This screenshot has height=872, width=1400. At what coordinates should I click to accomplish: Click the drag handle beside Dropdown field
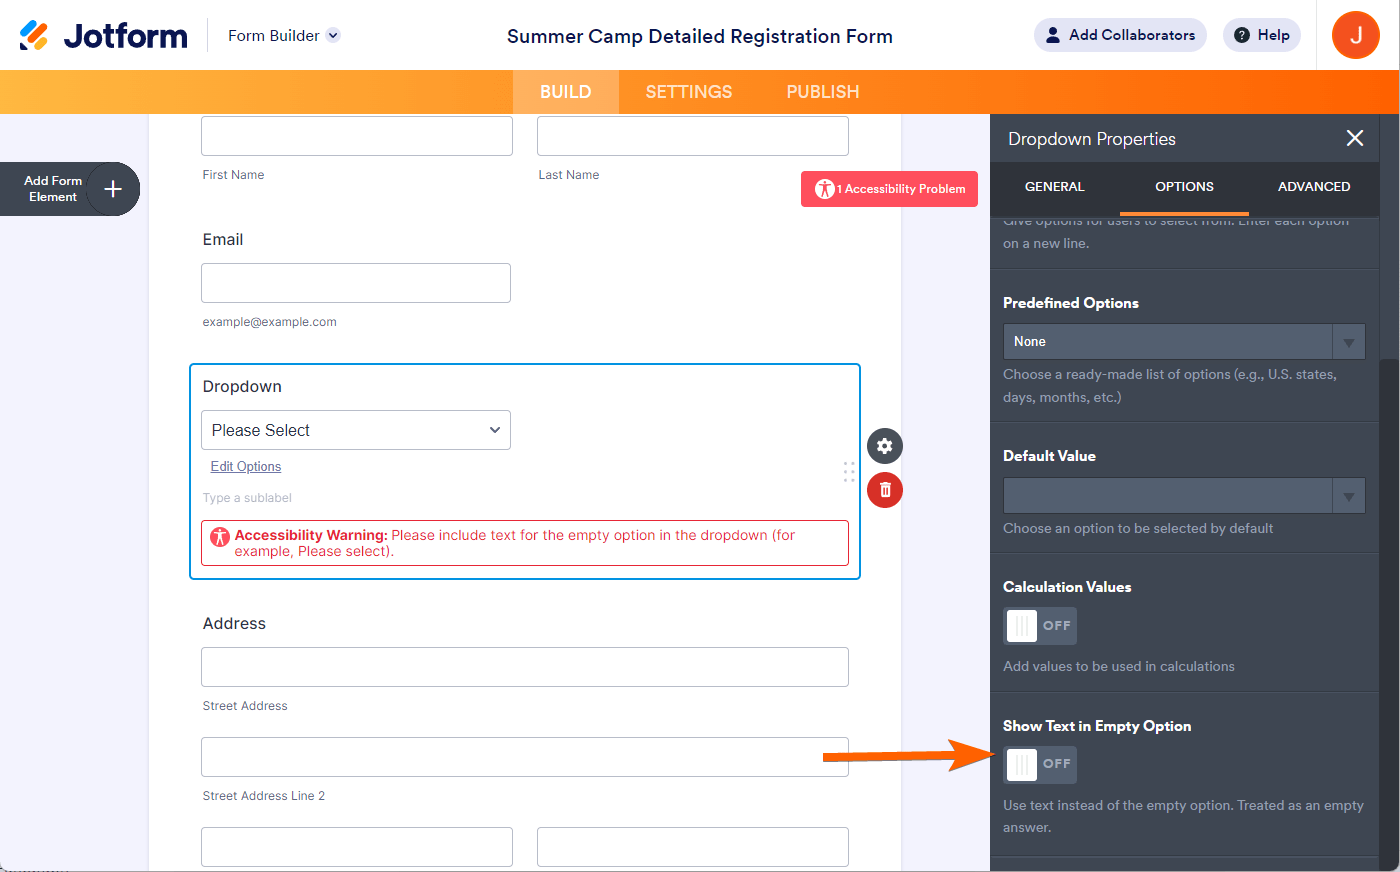[x=849, y=472]
